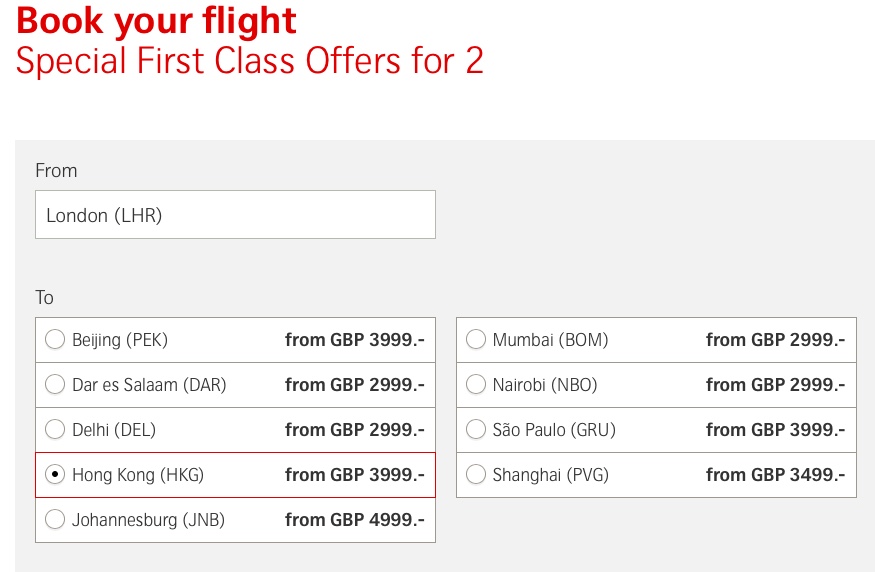
Task: Choose Dar es Salaam (DAR) destination
Action: 55,385
